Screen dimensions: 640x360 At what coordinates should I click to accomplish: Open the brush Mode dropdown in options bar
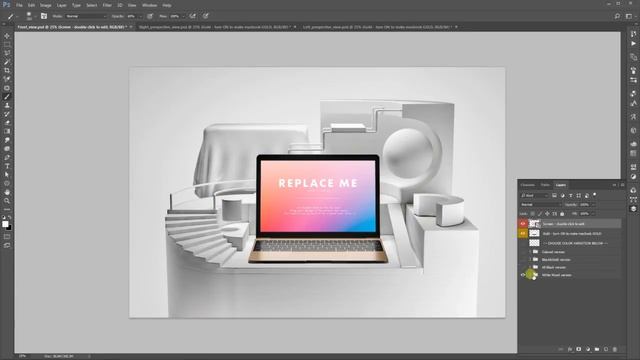[x=86, y=16]
